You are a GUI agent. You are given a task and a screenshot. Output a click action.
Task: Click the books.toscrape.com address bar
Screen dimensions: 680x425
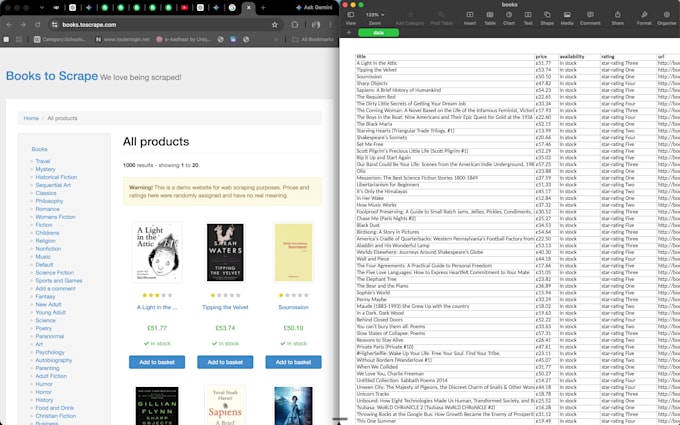point(165,25)
